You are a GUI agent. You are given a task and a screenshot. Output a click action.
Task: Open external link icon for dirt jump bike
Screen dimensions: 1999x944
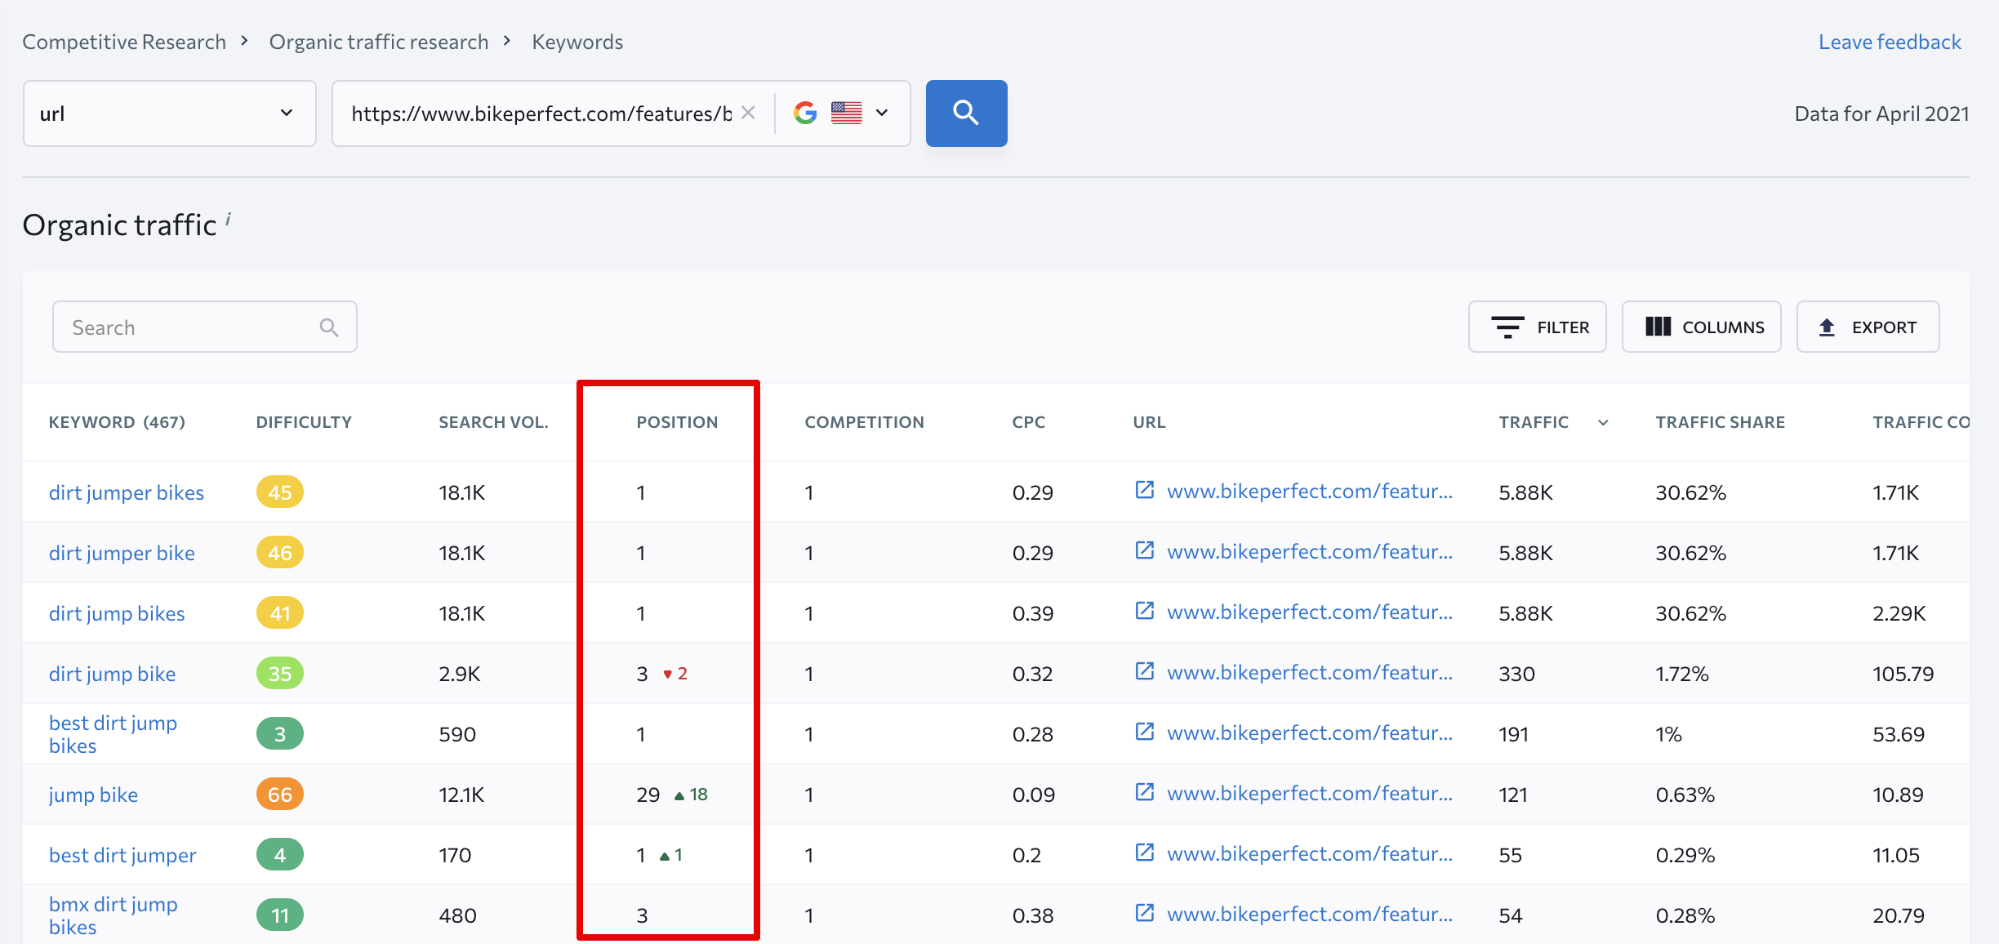(x=1145, y=671)
